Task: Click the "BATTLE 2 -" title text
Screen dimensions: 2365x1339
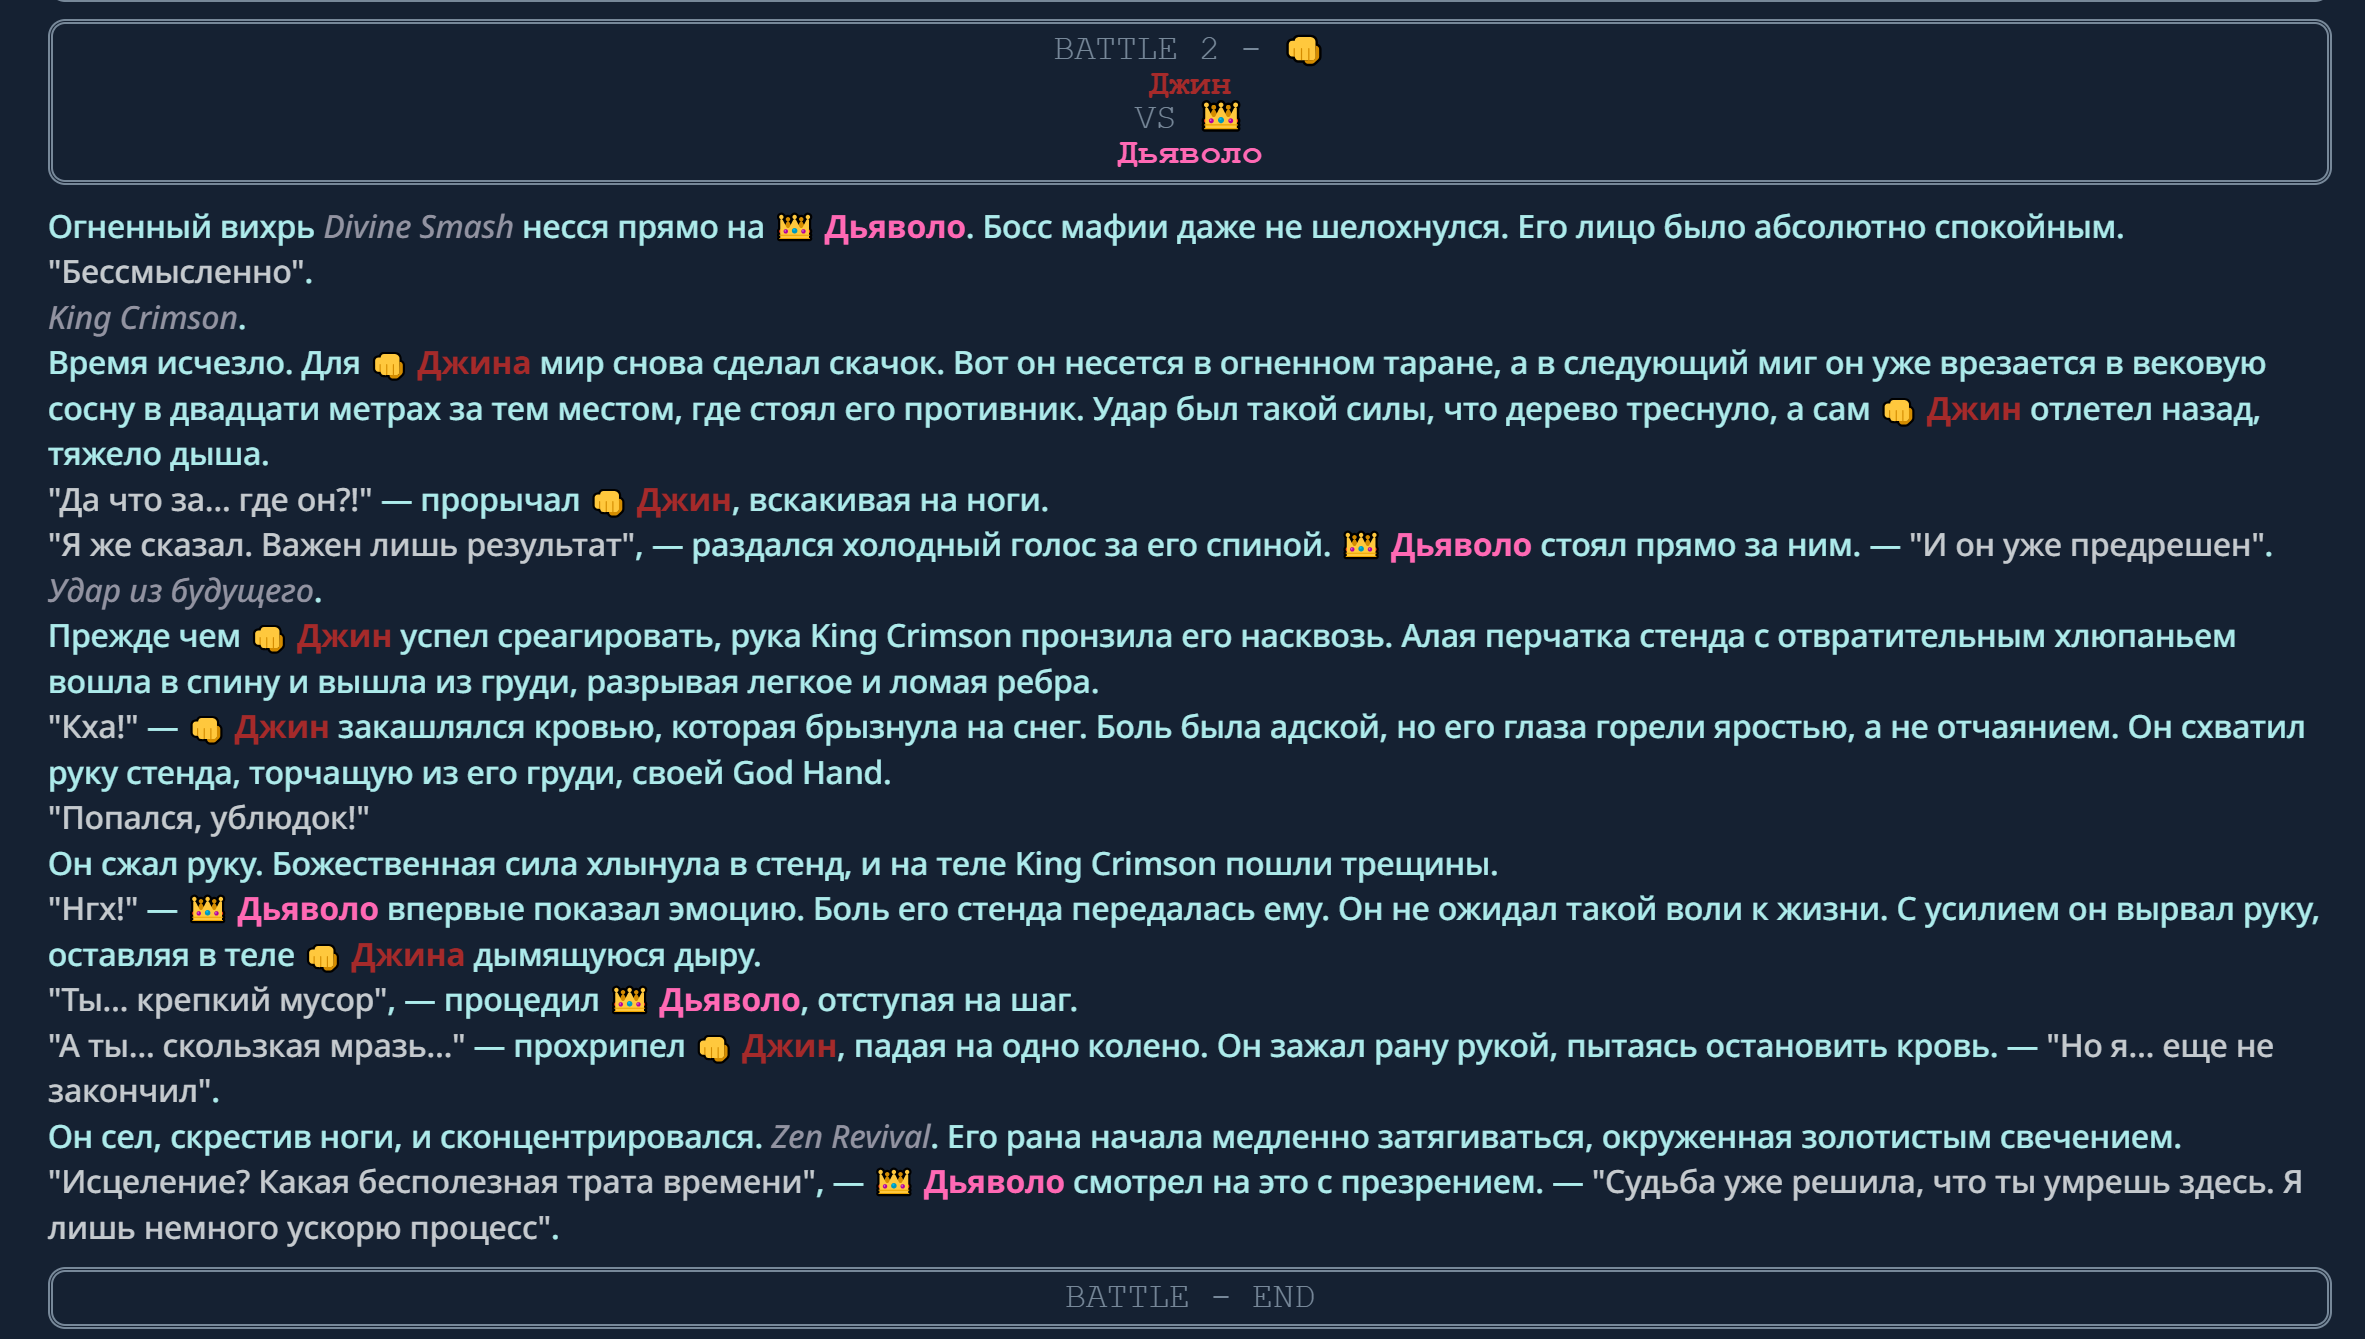Action: (x=1155, y=49)
